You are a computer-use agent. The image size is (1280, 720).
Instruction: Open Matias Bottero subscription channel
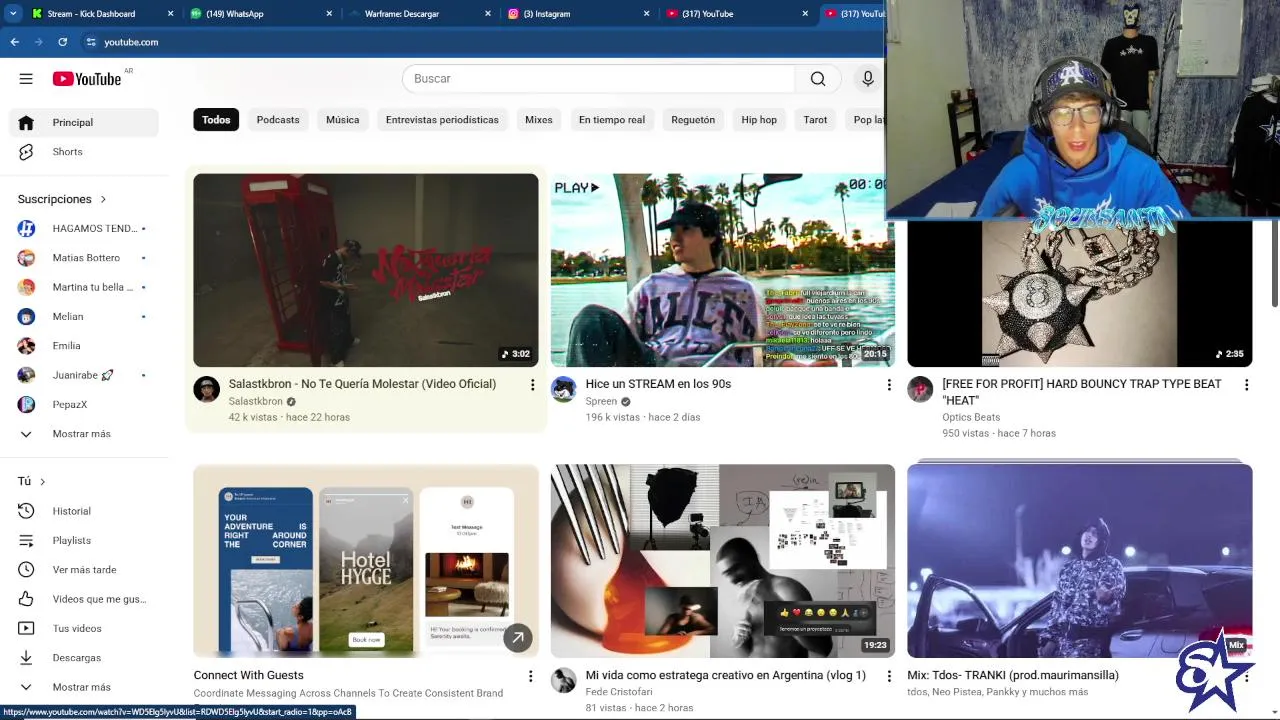pos(84,258)
